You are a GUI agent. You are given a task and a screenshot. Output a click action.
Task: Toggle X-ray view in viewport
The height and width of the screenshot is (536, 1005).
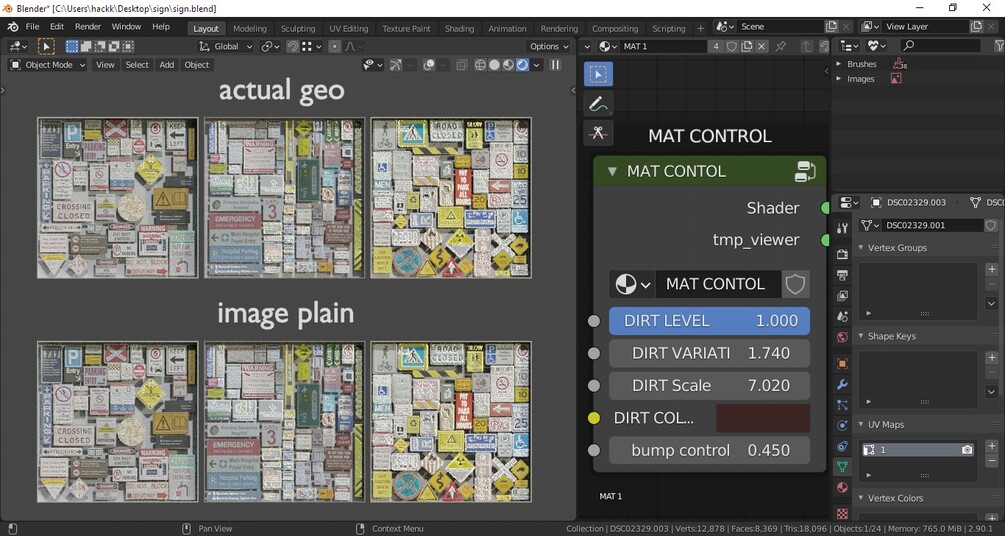(461, 65)
